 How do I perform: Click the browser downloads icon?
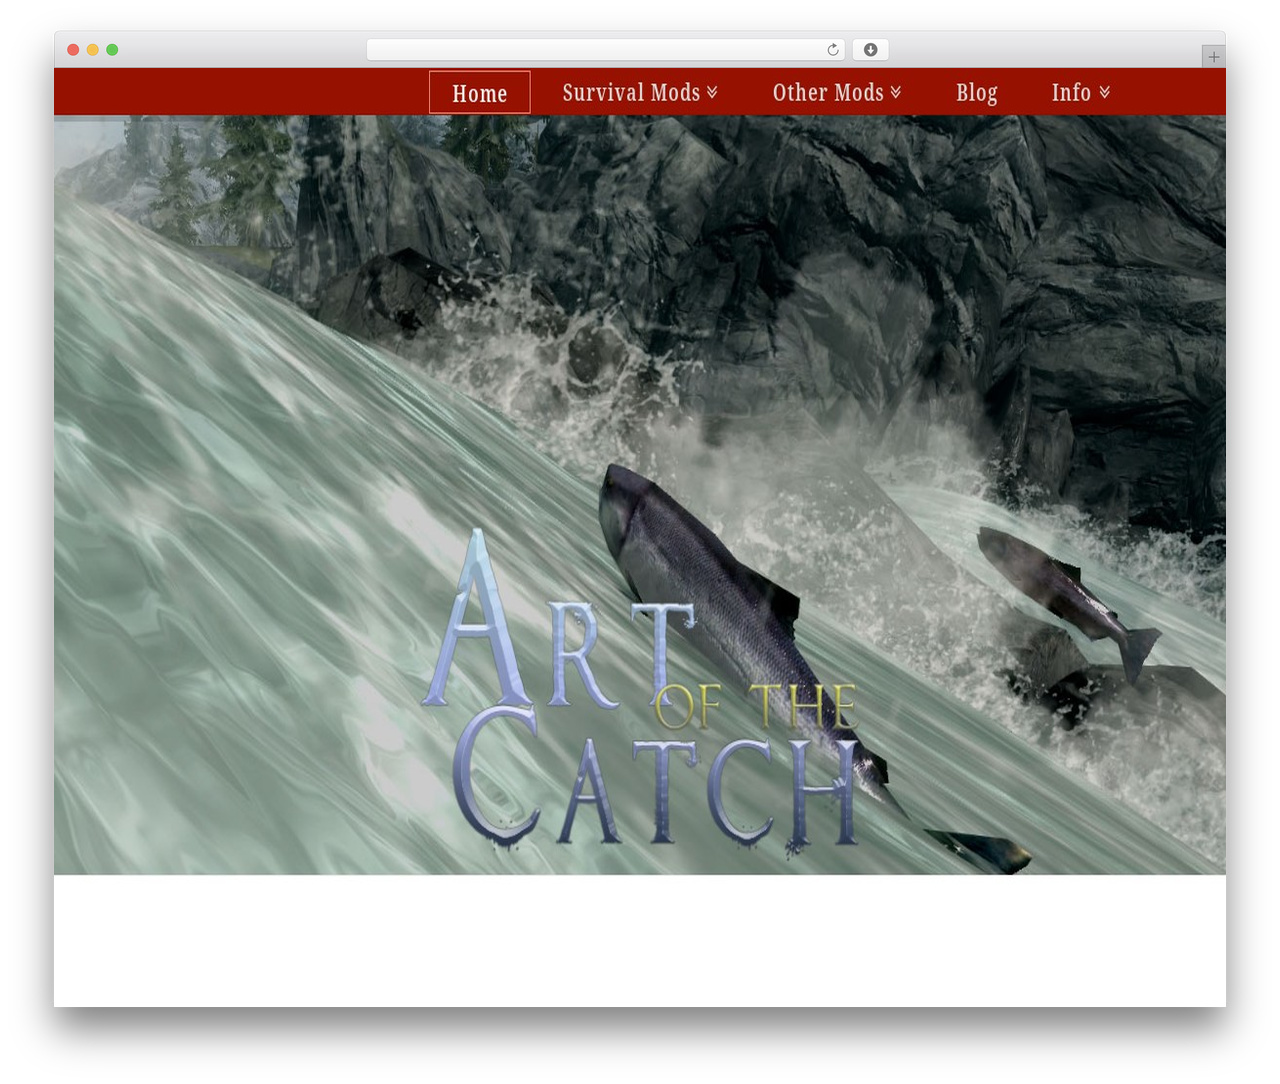pyautogui.click(x=870, y=50)
